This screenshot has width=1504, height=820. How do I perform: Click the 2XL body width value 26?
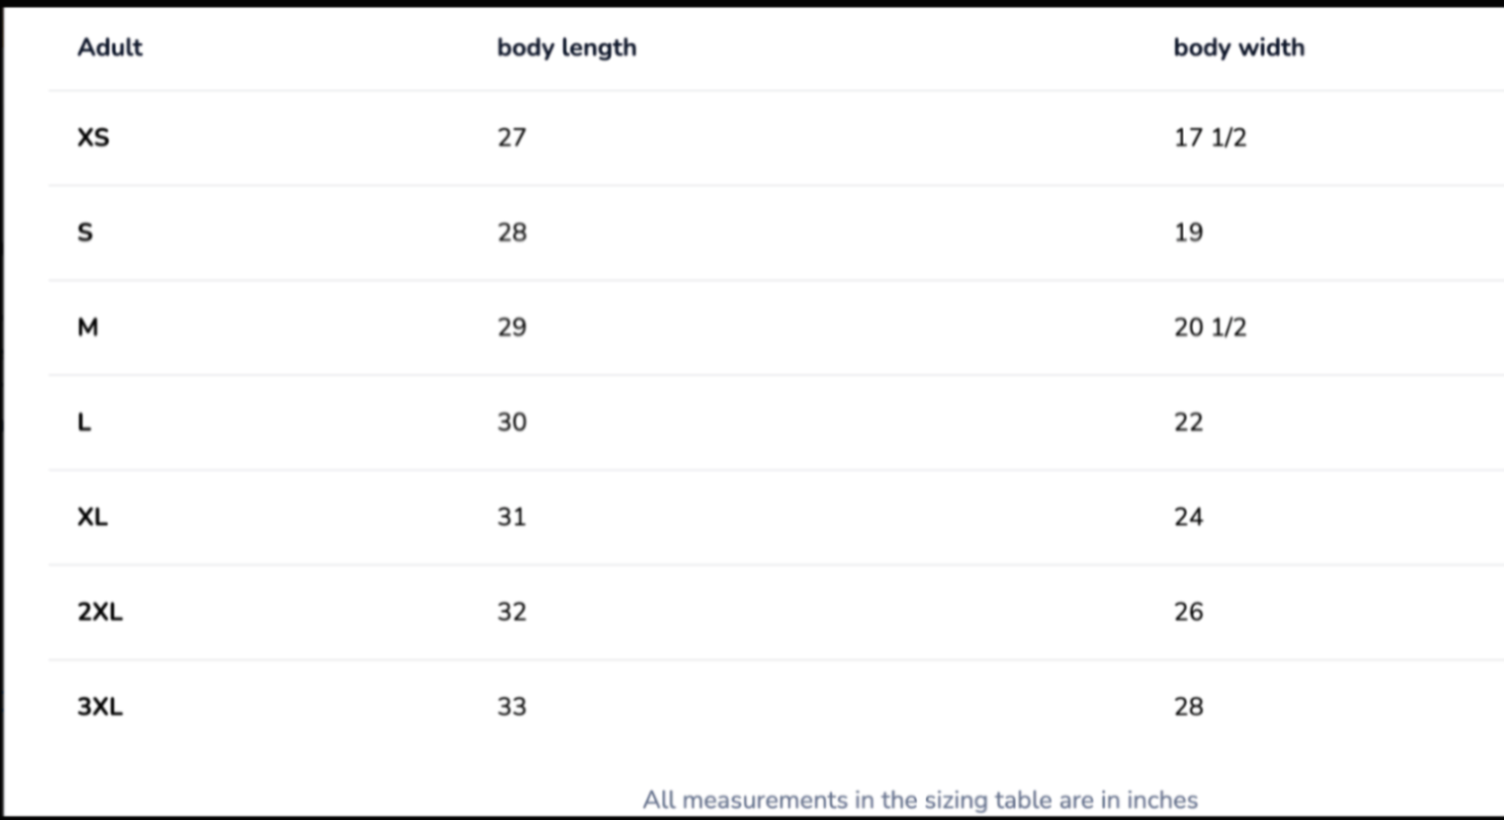click(1188, 612)
